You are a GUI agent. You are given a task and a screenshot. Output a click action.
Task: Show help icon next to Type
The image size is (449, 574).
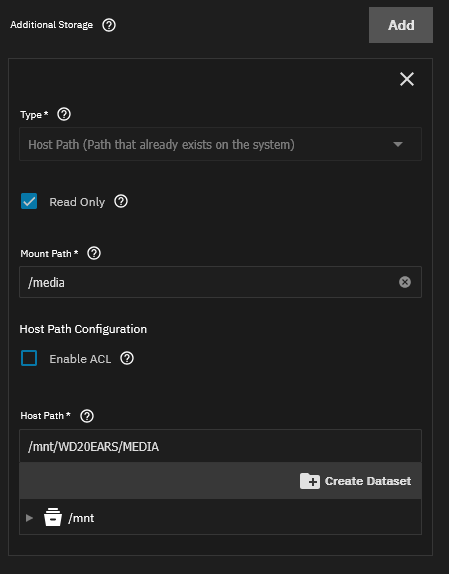click(64, 115)
